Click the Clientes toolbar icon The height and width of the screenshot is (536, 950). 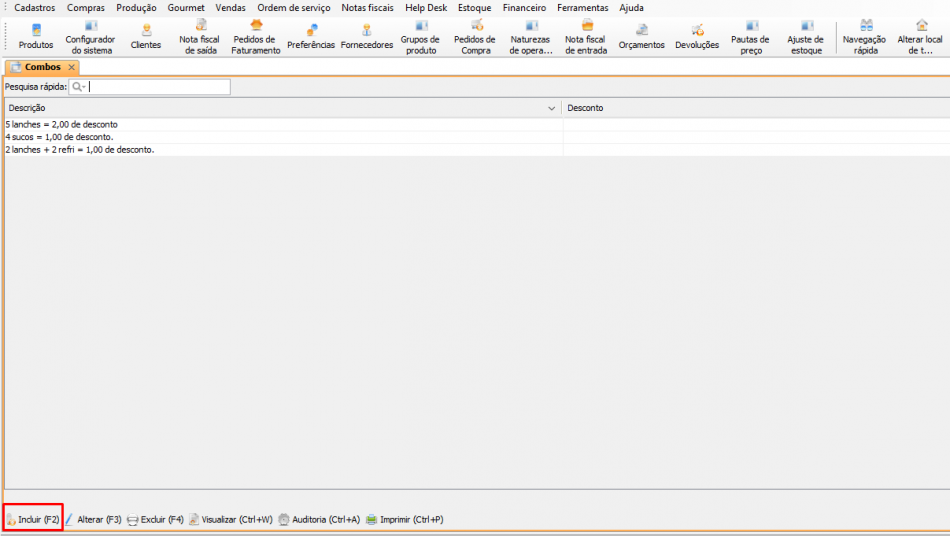click(146, 36)
